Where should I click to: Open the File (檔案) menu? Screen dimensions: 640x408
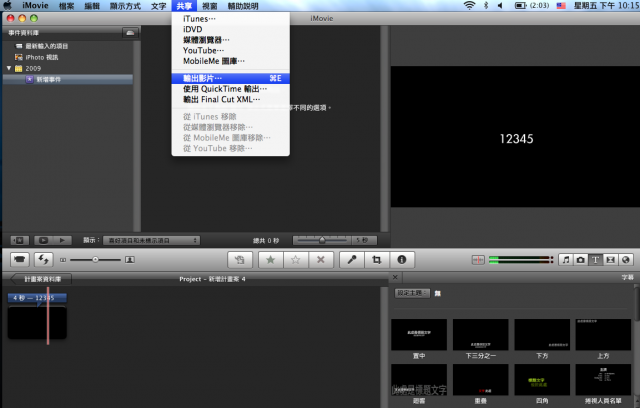click(67, 6)
